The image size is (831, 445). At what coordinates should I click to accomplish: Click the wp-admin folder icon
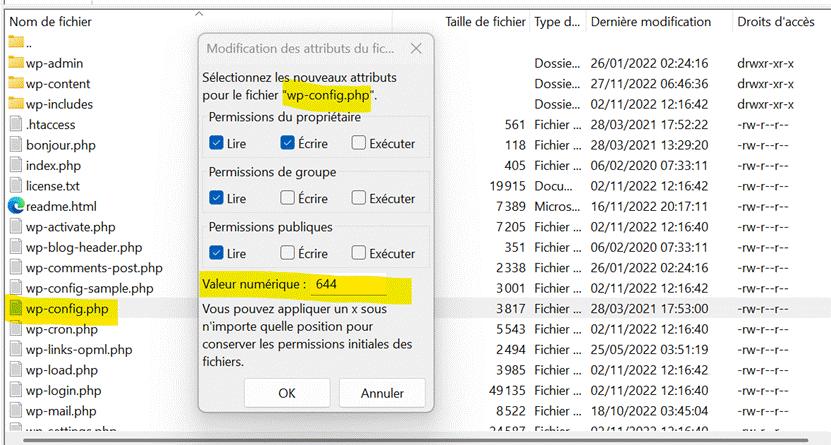[15, 63]
